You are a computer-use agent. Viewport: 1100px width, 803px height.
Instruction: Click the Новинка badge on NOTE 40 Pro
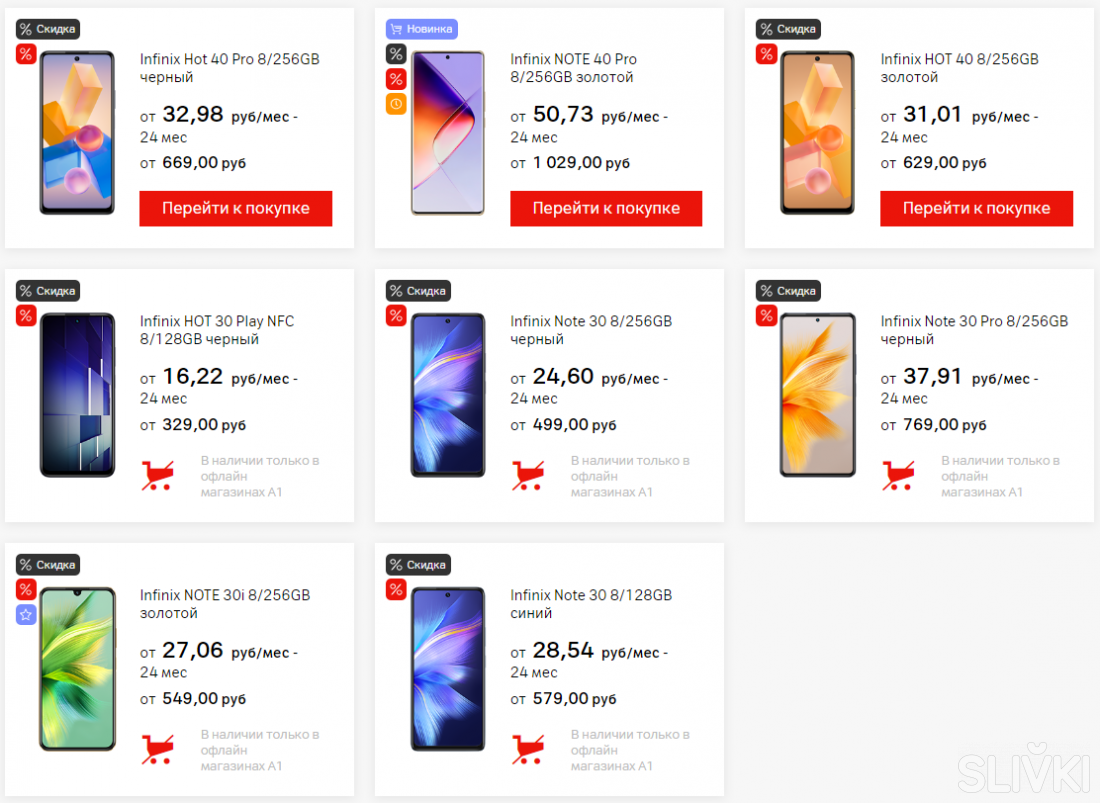click(421, 29)
